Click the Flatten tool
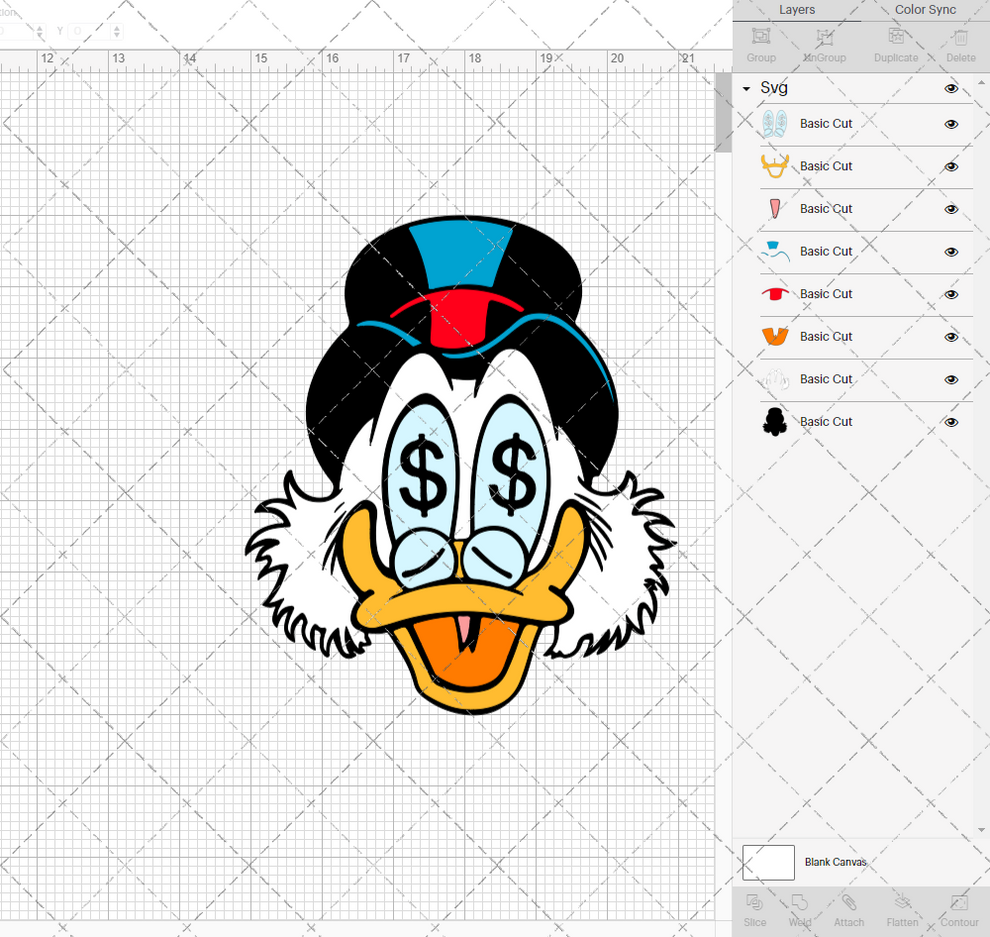This screenshot has width=990, height=937. (x=902, y=910)
